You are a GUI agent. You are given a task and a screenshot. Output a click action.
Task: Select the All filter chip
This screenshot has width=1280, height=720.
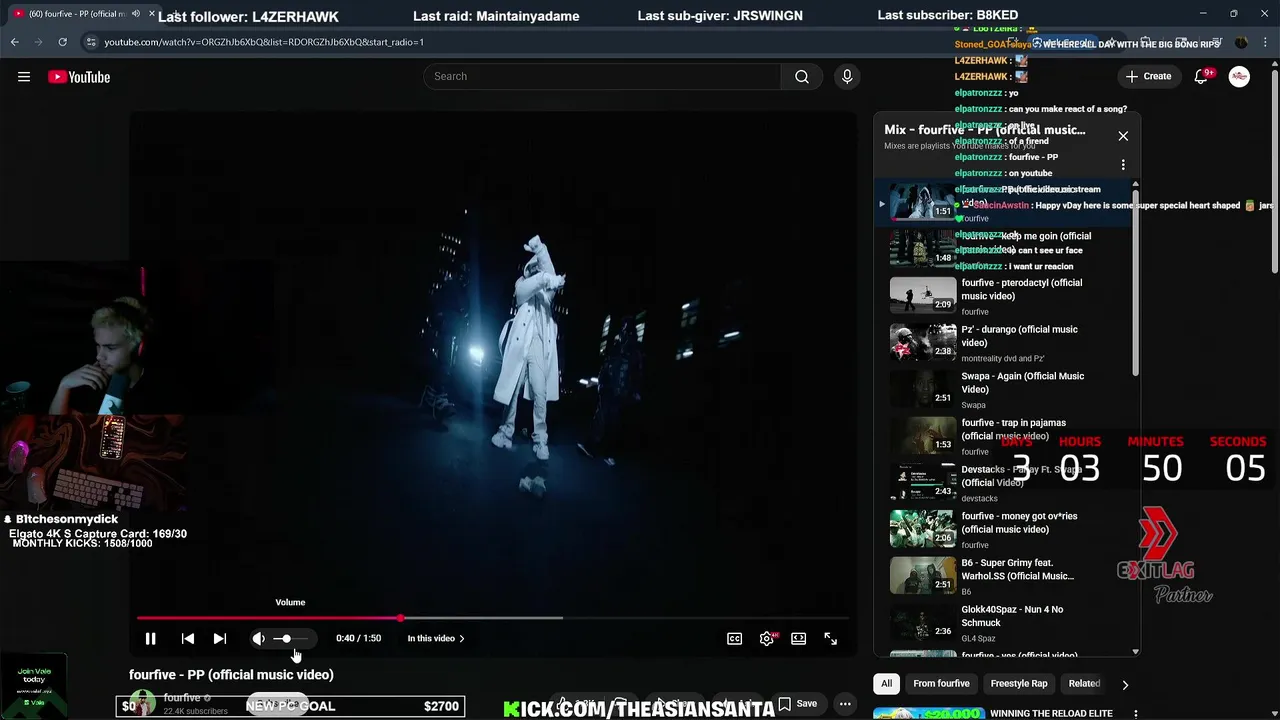tap(886, 684)
